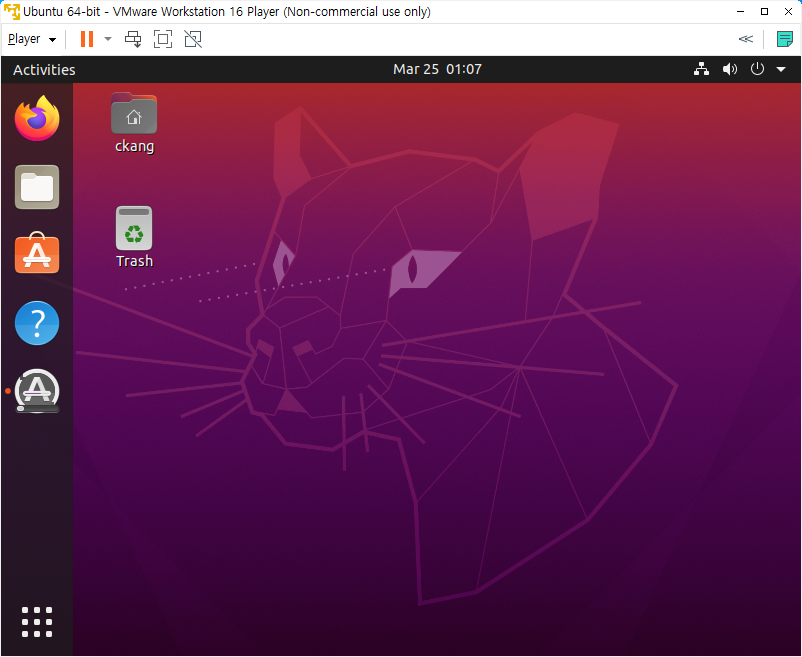Image resolution: width=802 pixels, height=657 pixels.
Task: Click the wired network status icon
Action: point(701,69)
